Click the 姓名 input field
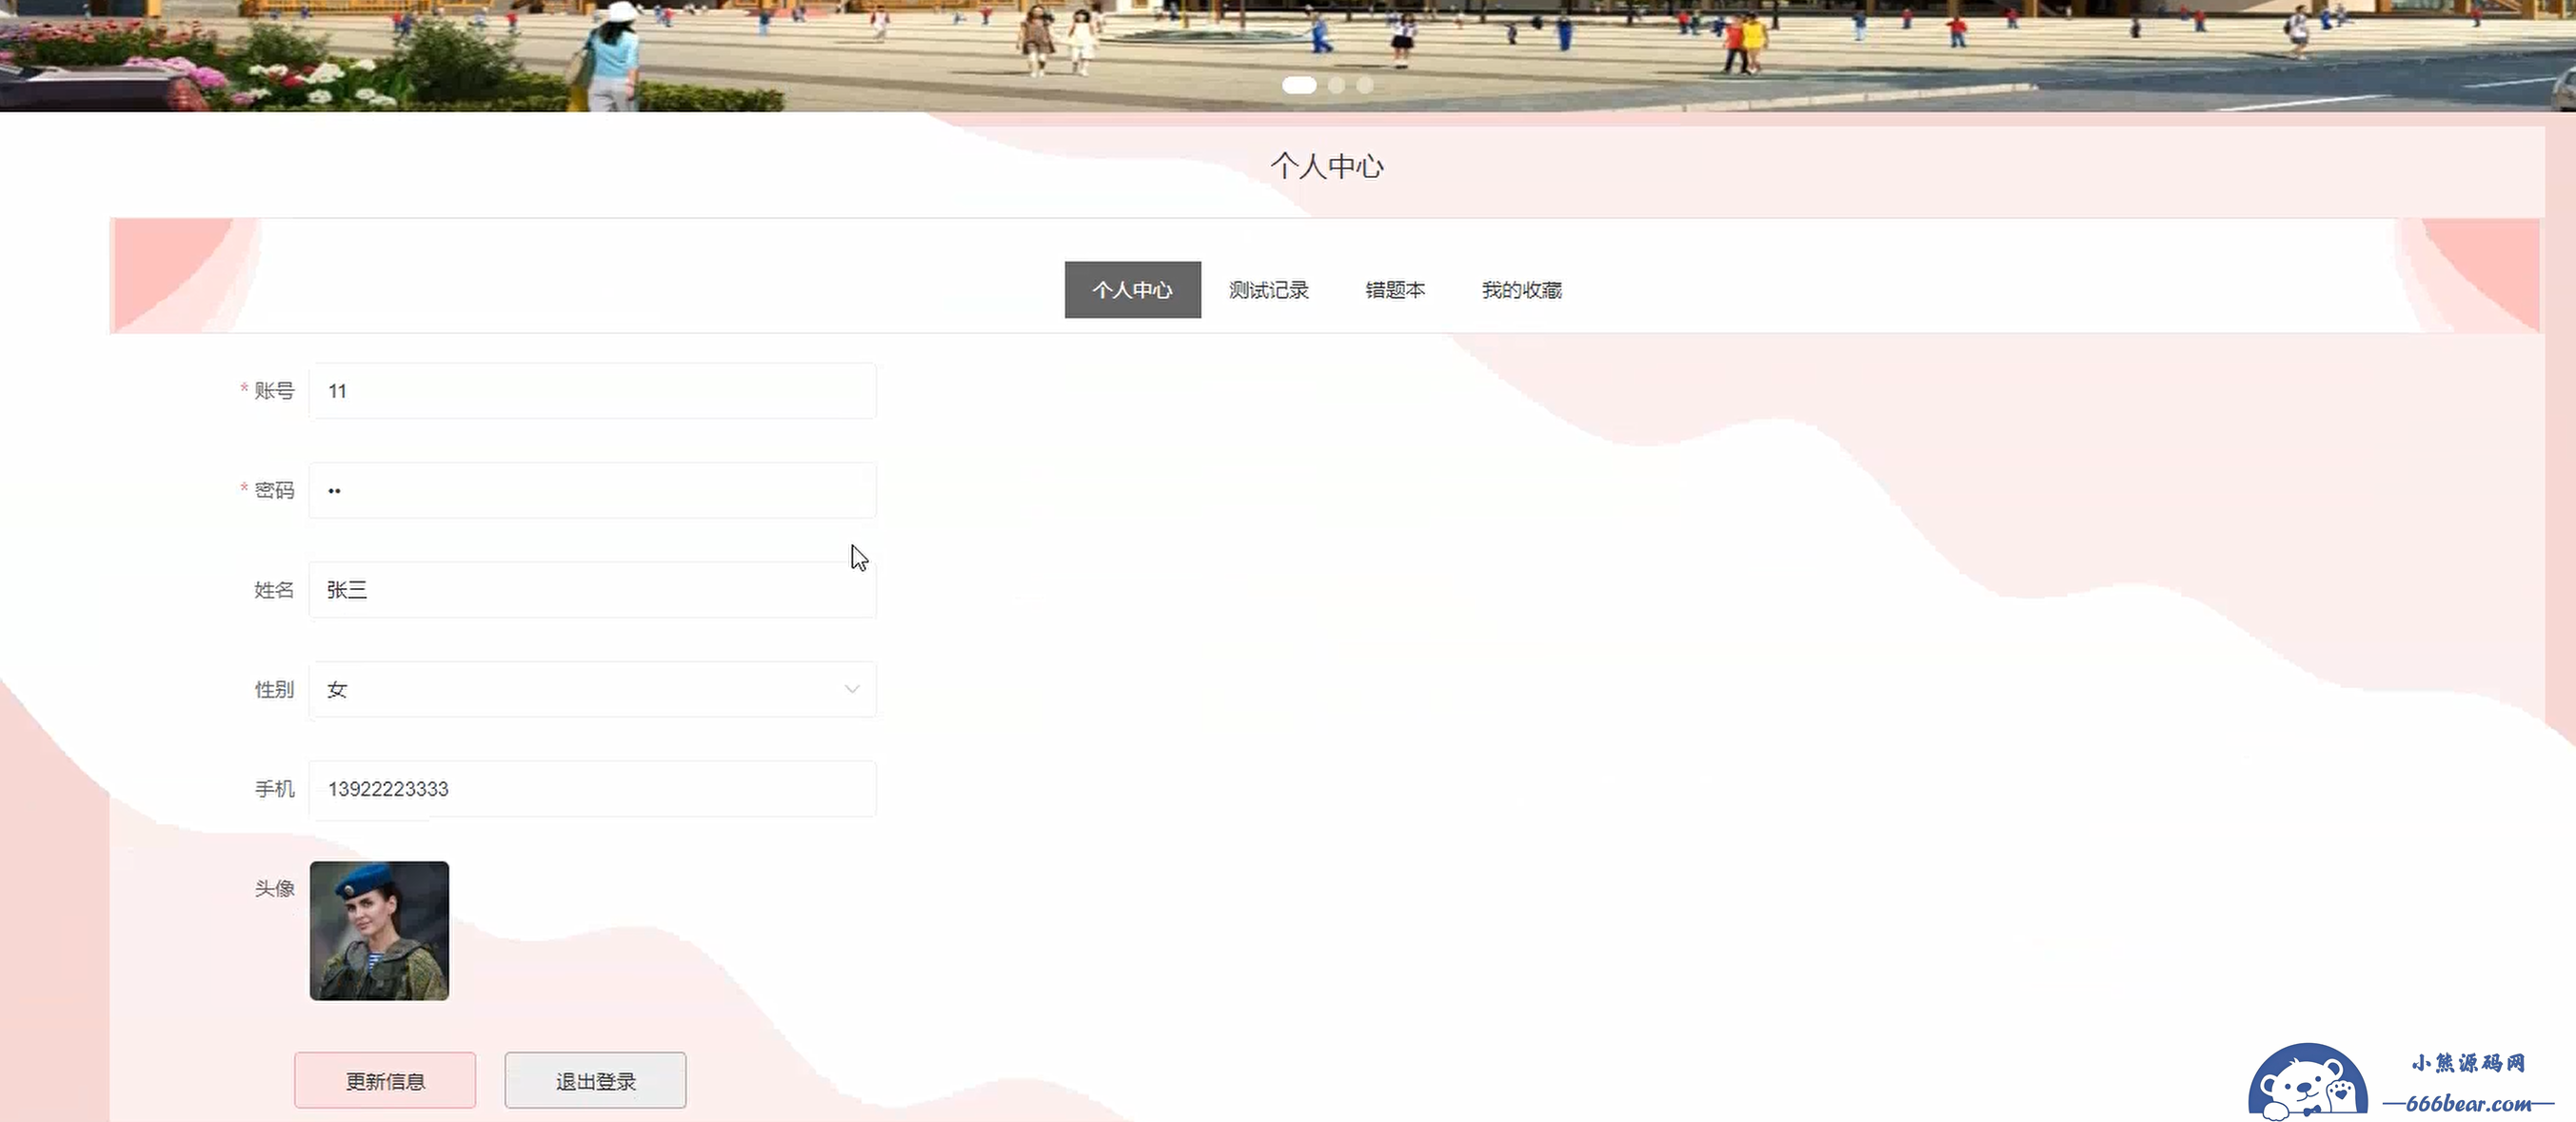The image size is (2576, 1122). 592,590
